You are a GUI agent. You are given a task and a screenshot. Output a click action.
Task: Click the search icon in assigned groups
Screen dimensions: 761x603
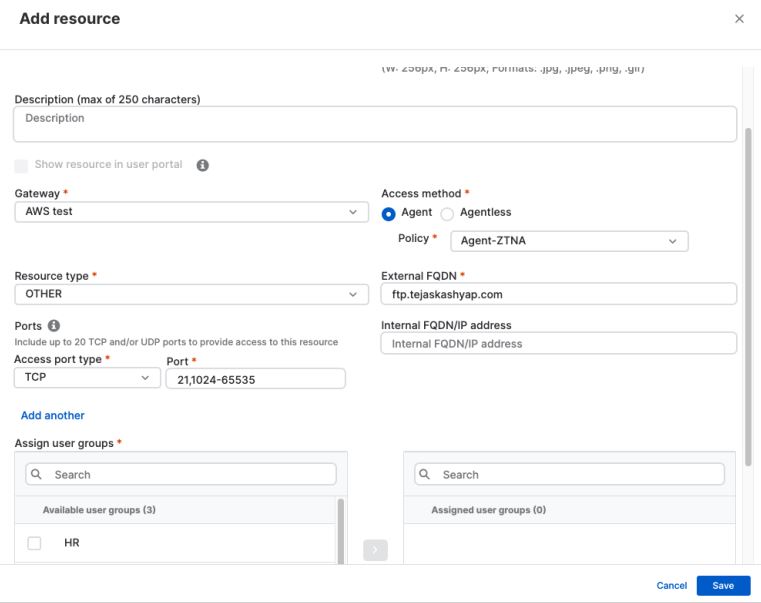[424, 475]
